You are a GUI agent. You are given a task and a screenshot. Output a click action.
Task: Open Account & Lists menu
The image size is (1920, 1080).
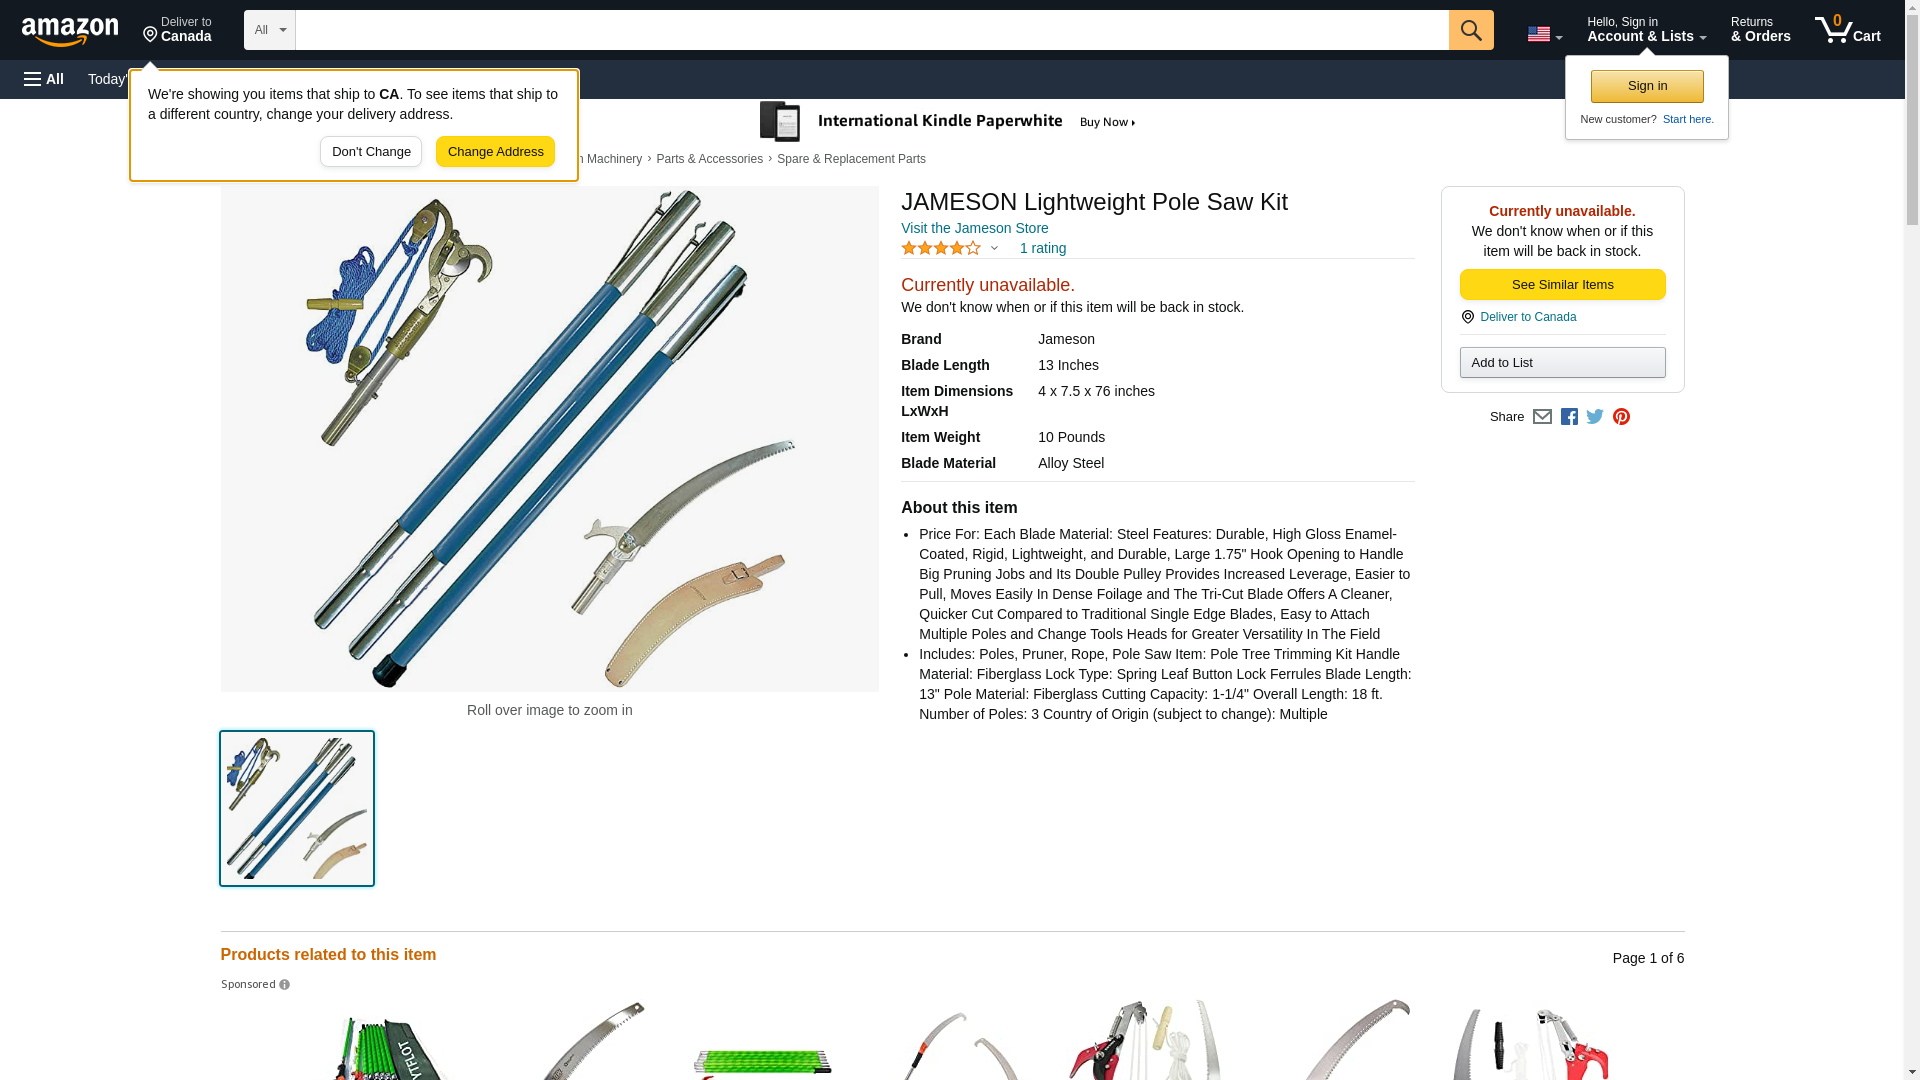[x=1646, y=30]
